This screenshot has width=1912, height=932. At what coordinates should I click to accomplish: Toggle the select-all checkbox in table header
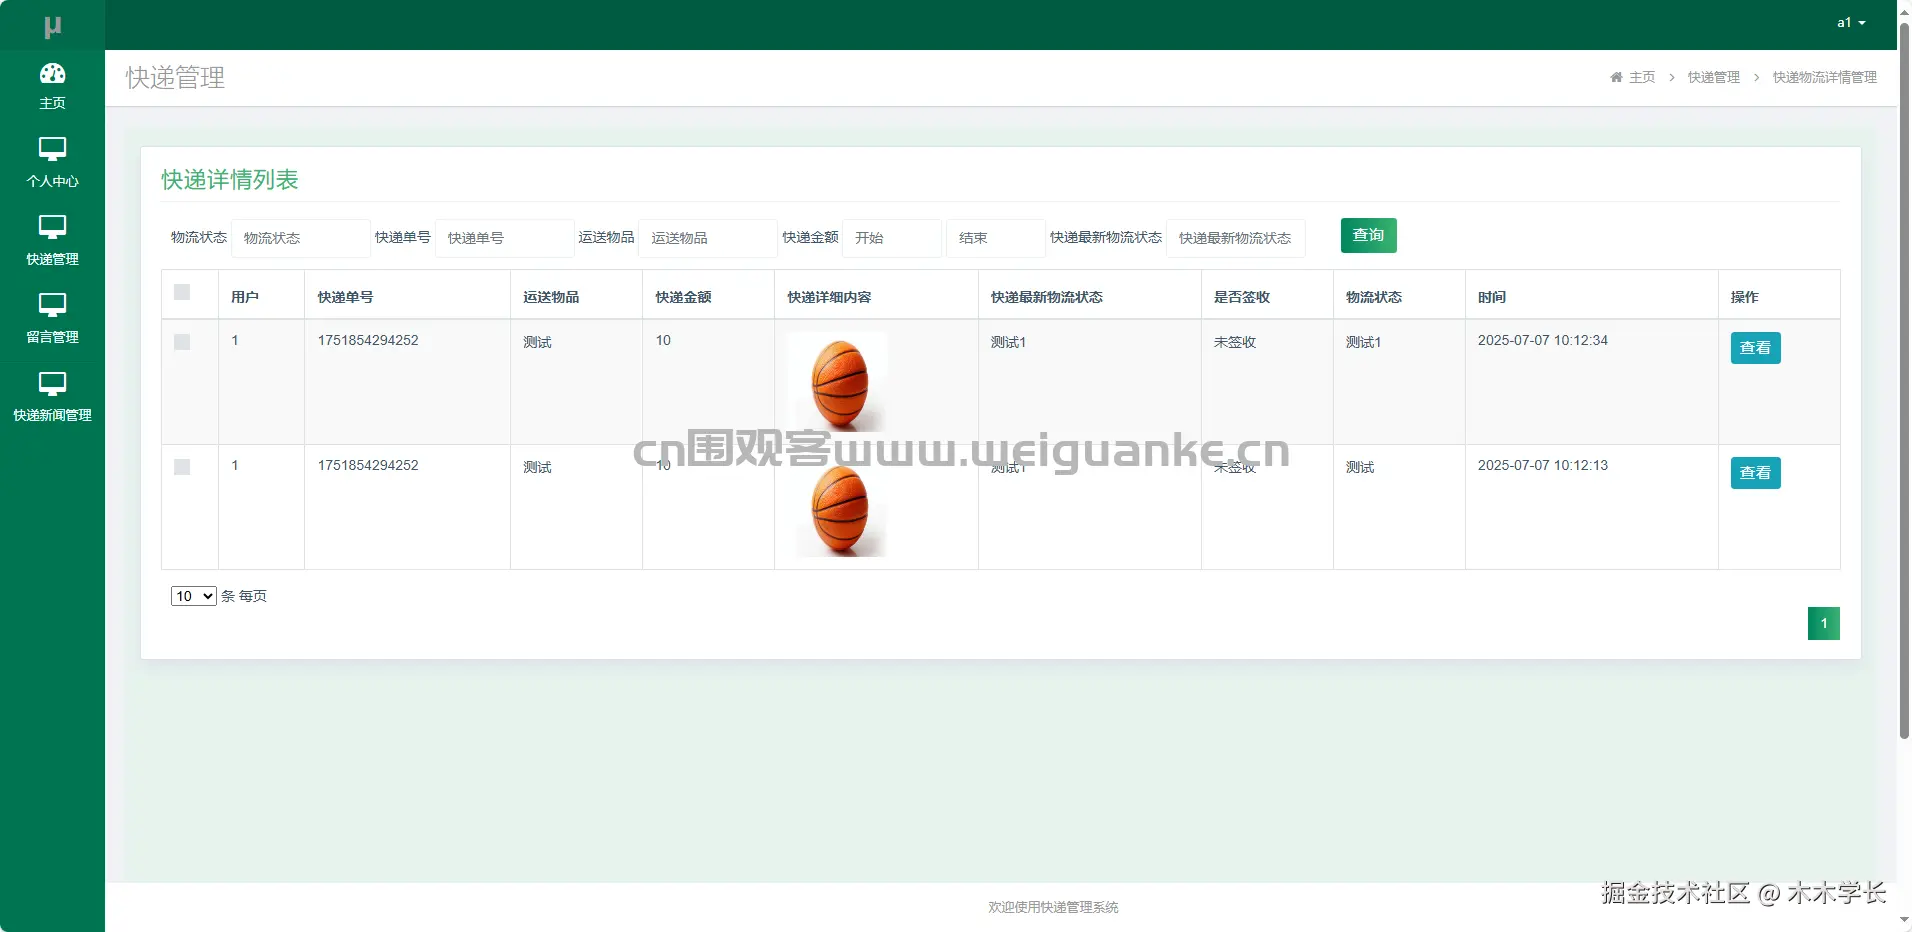point(182,292)
